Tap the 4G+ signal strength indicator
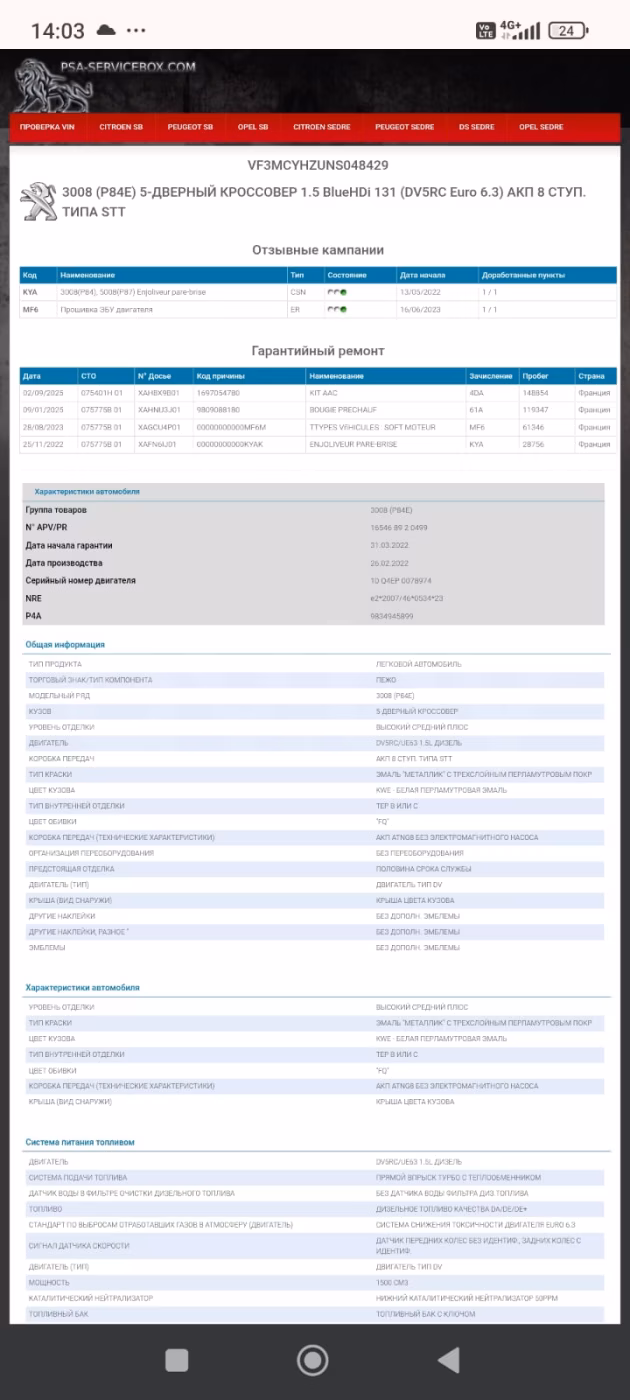This screenshot has width=630, height=1400. [x=520, y=30]
